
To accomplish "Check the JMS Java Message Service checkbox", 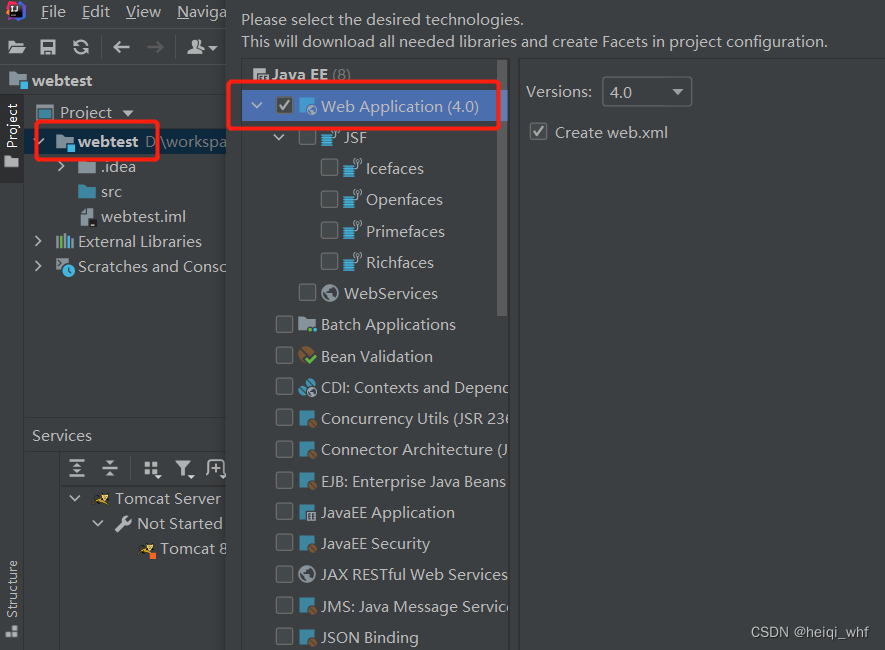I will (x=284, y=606).
